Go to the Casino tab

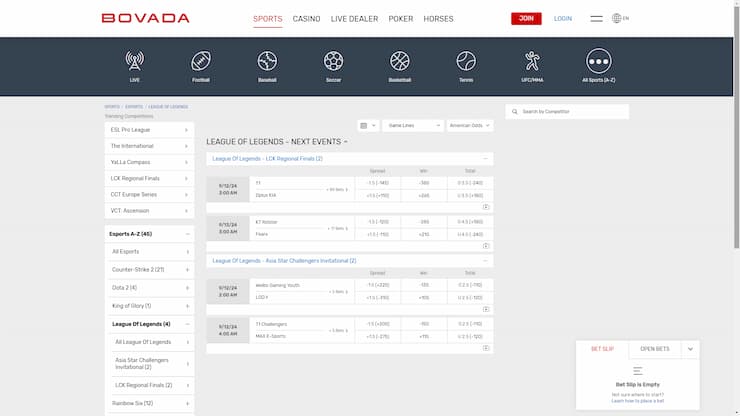coord(306,19)
